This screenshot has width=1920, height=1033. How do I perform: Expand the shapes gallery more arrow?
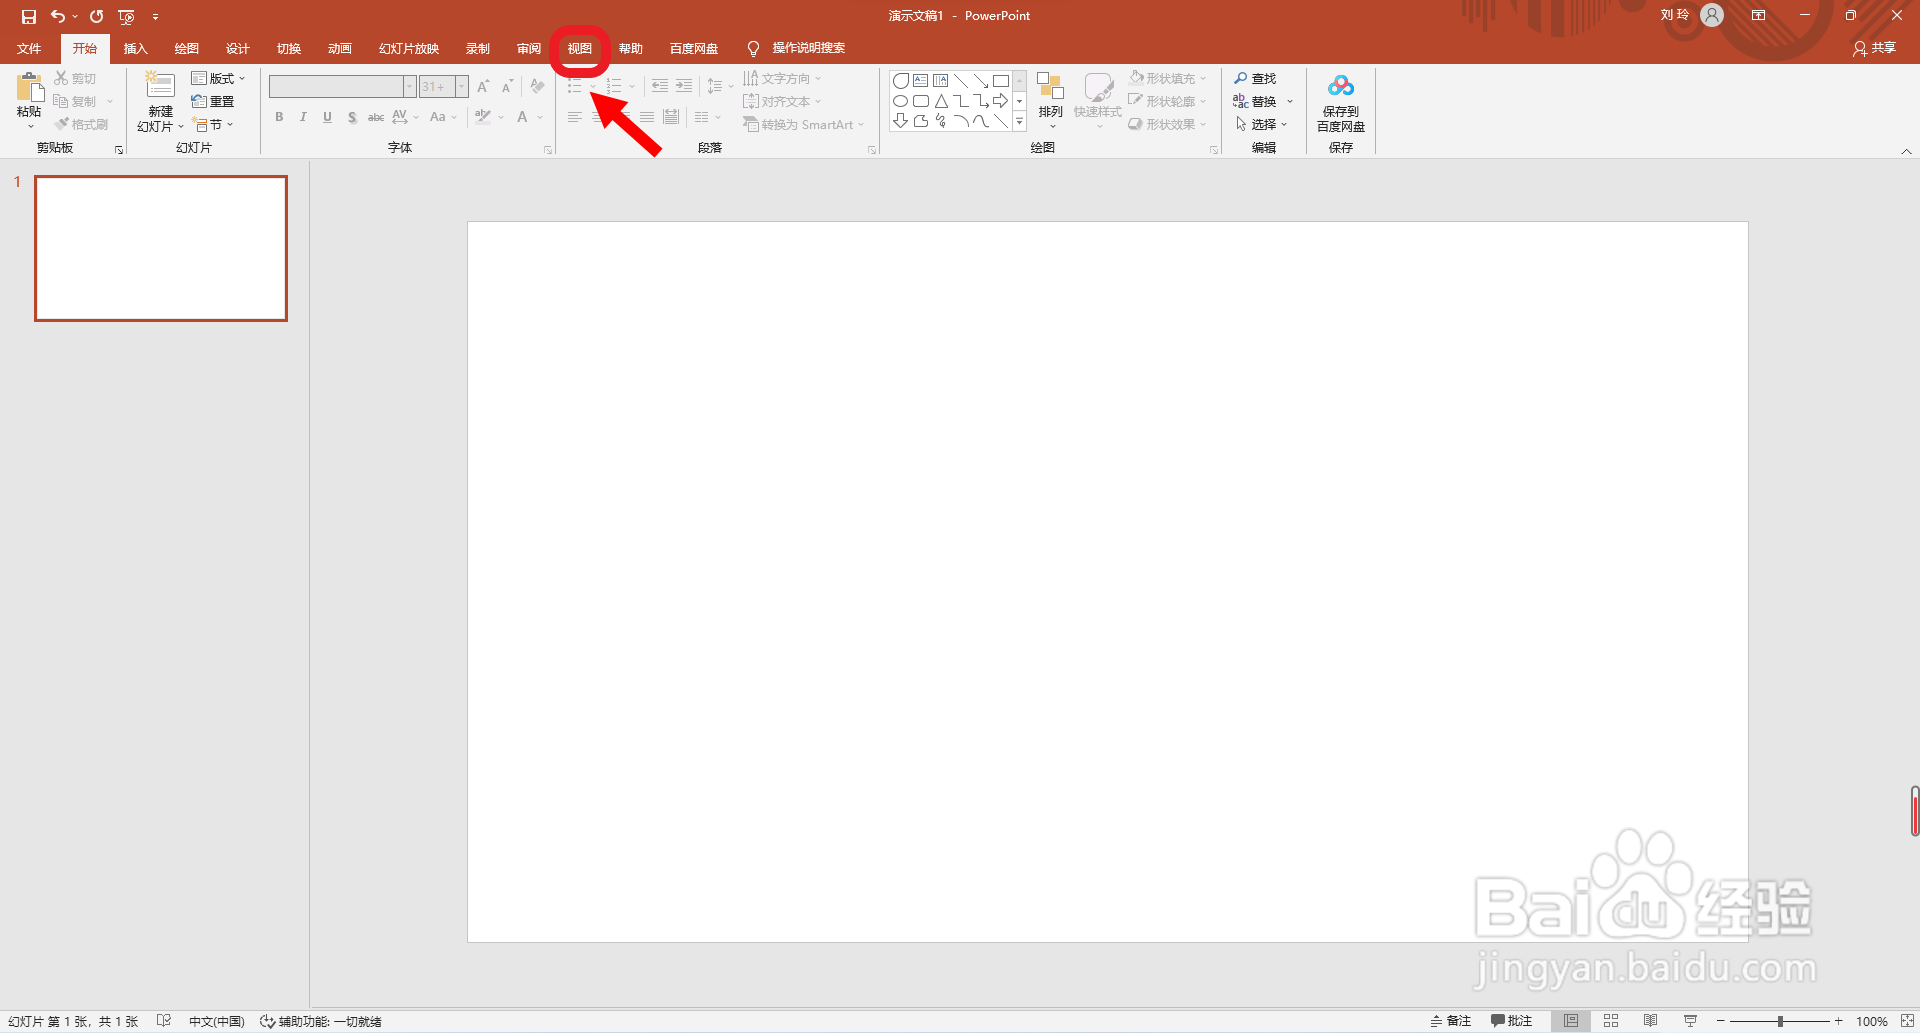pyautogui.click(x=1019, y=121)
